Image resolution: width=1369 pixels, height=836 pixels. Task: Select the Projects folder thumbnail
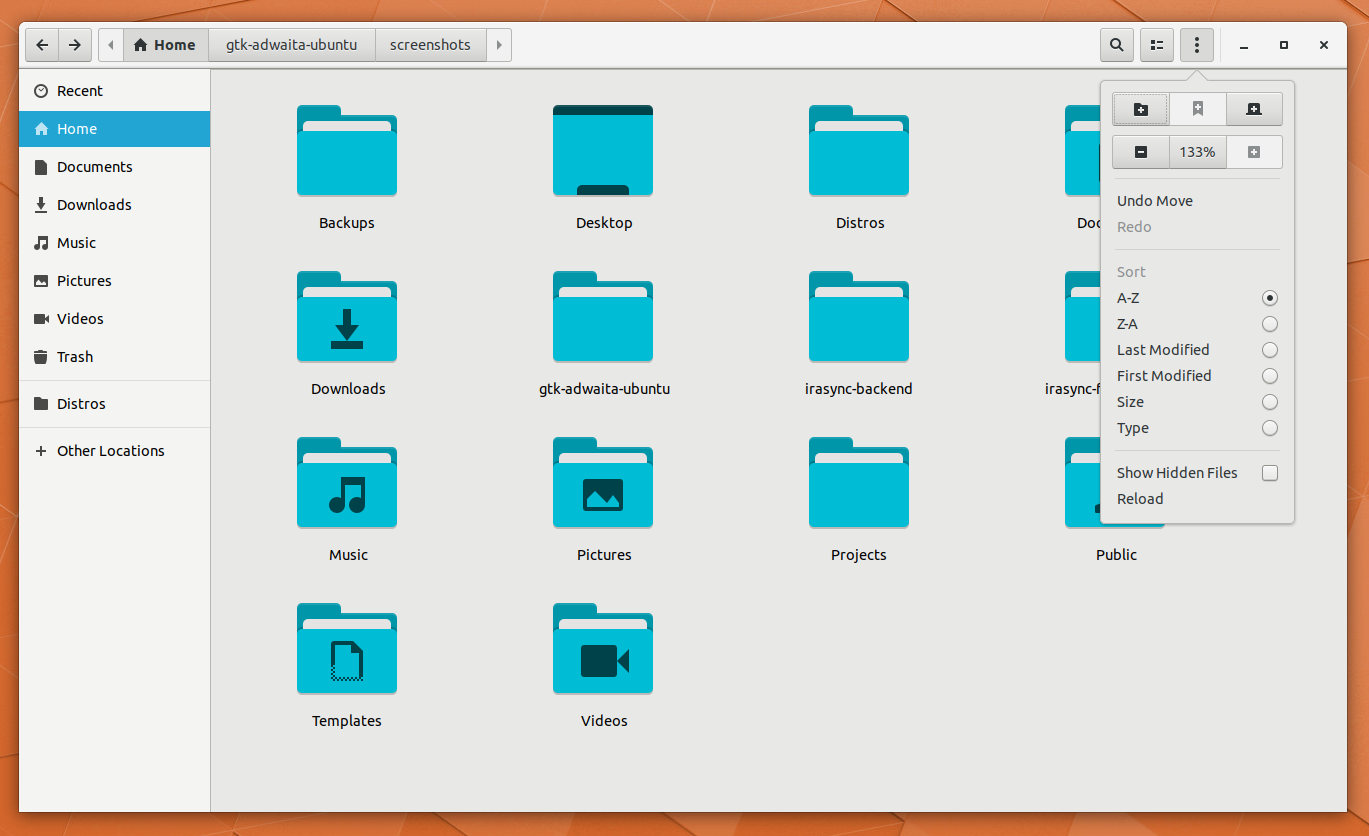(859, 485)
